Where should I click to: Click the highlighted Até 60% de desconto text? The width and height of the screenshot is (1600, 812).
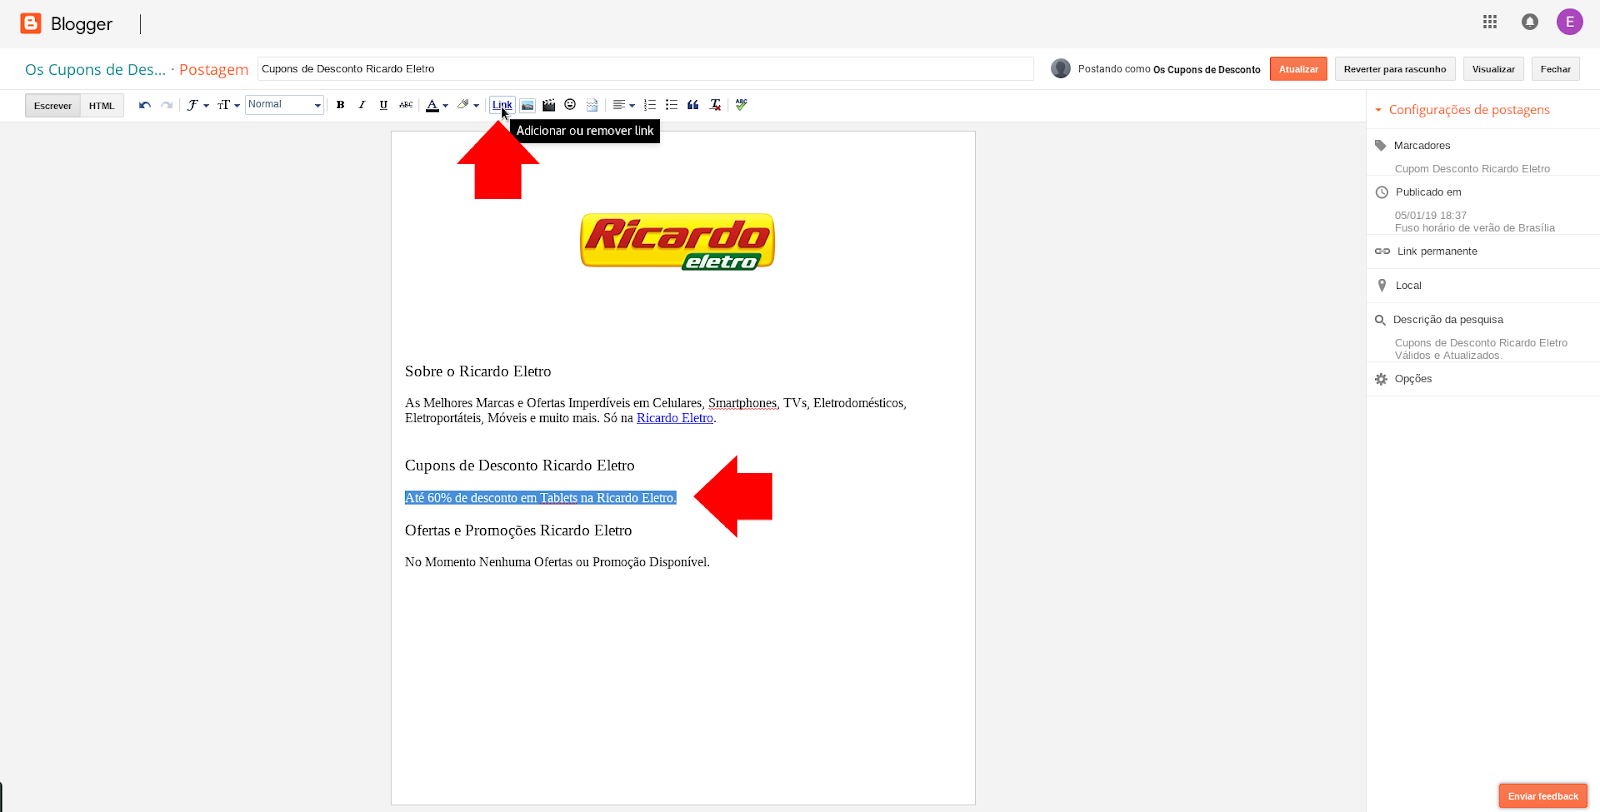[541, 498]
